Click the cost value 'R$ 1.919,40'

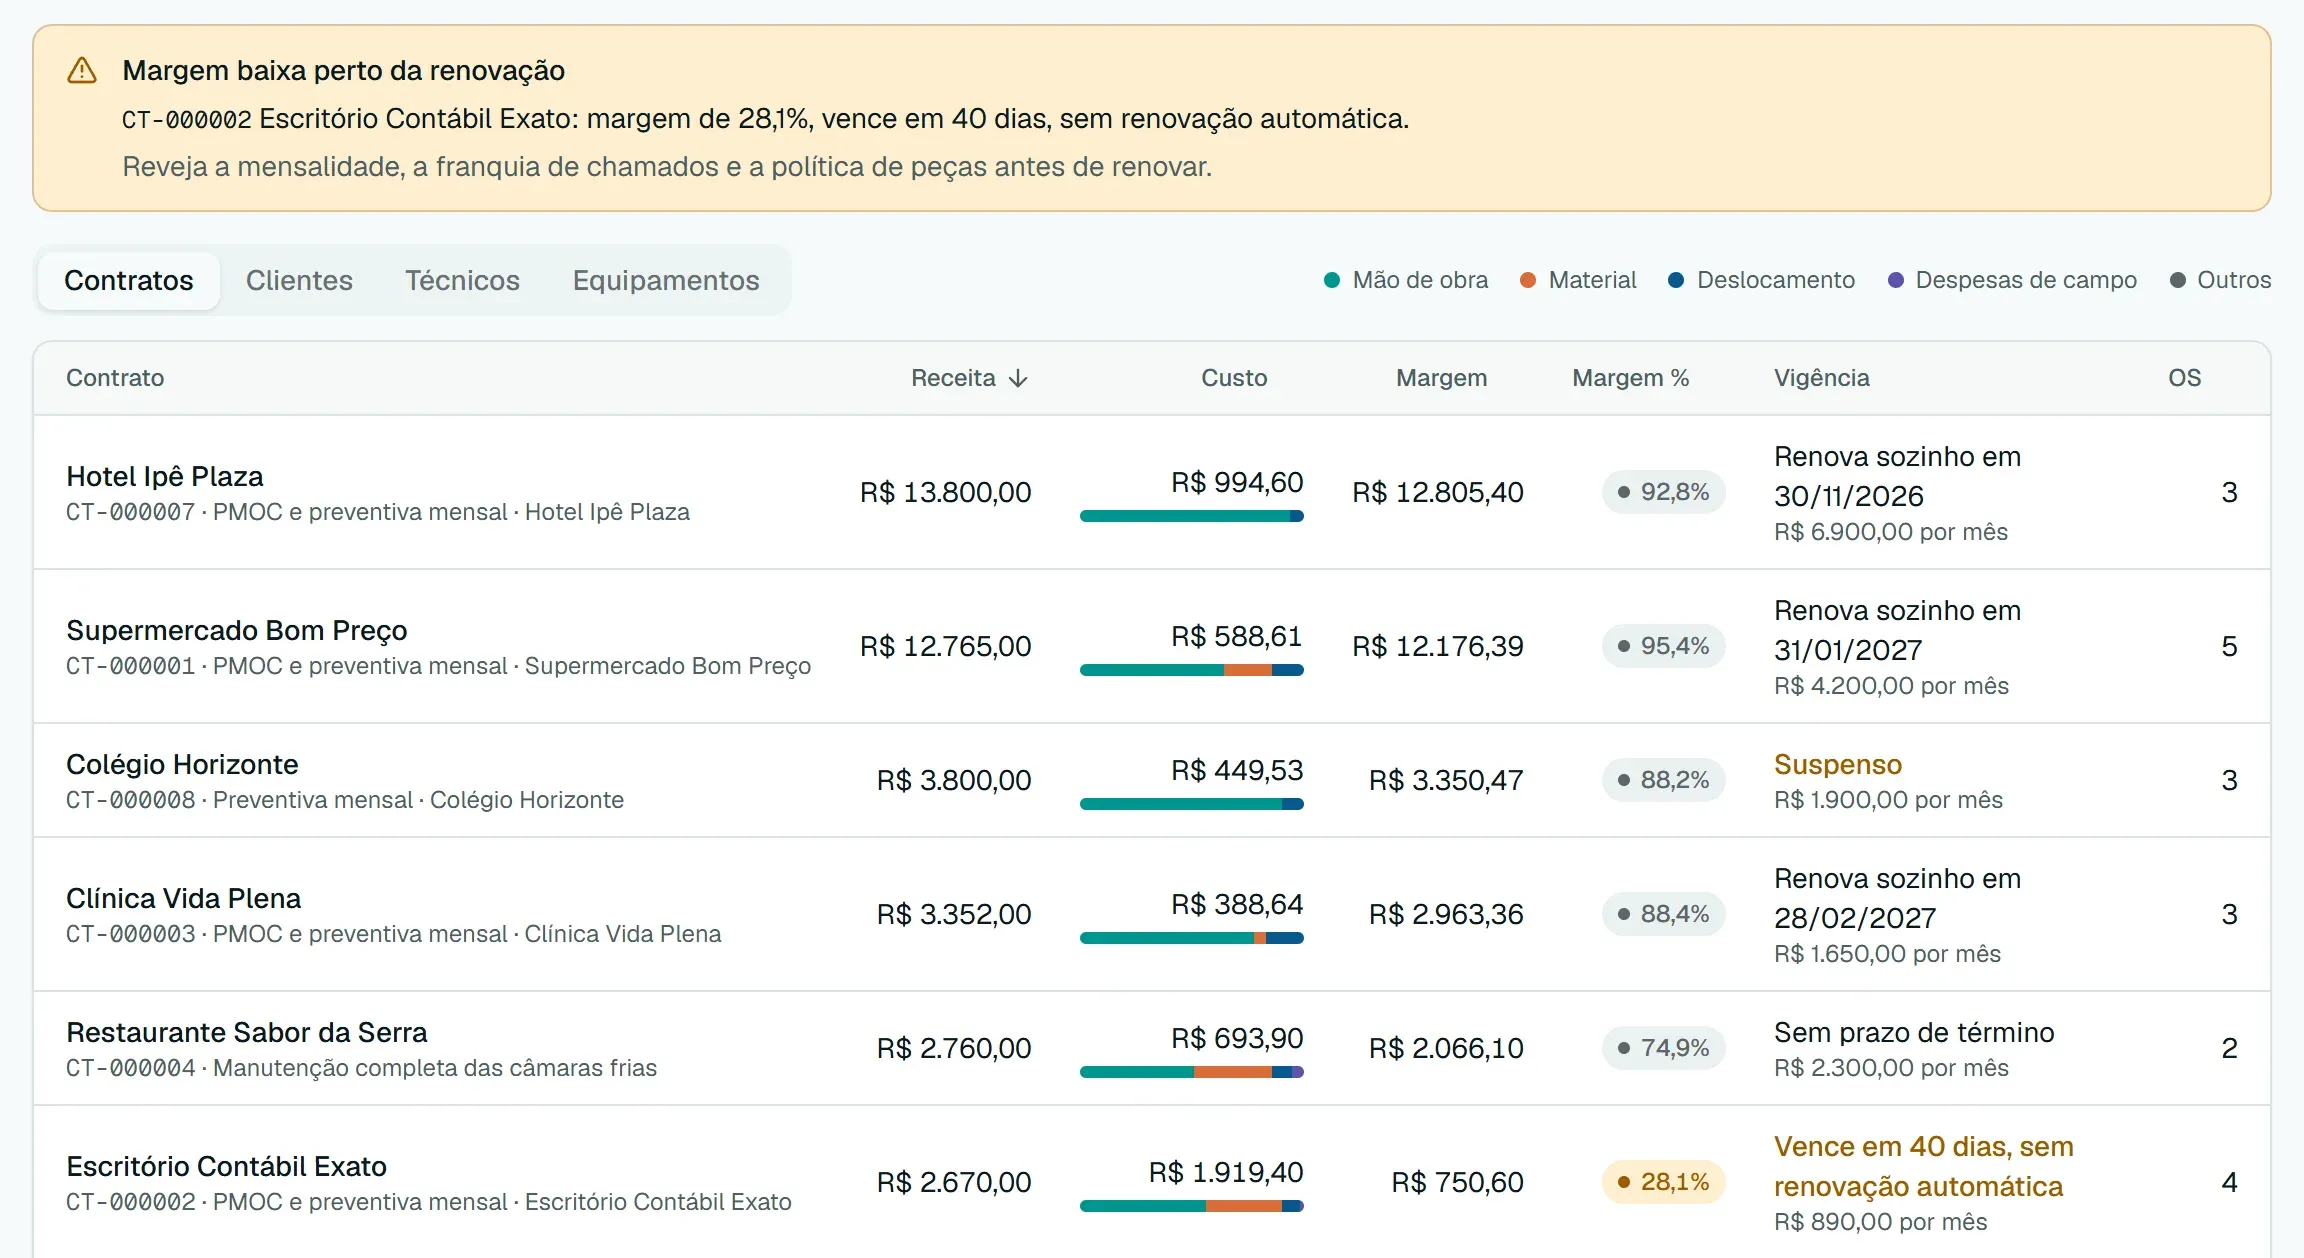[x=1226, y=1173]
